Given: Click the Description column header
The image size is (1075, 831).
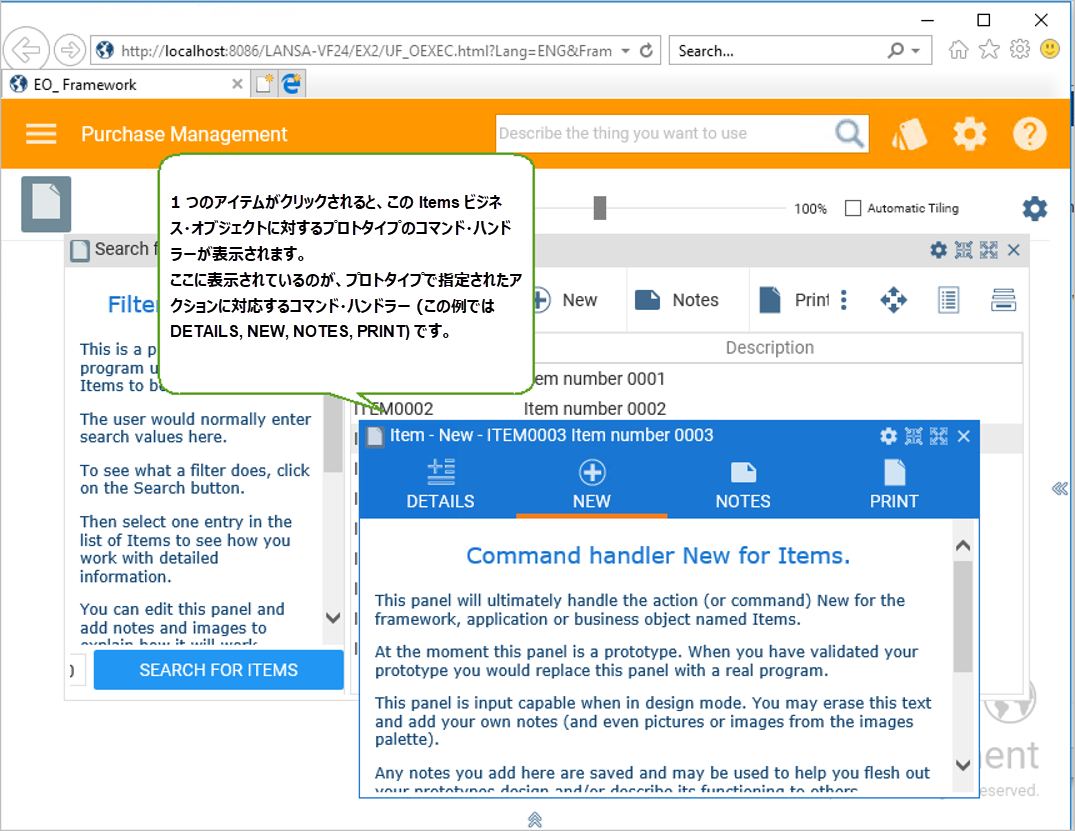Looking at the screenshot, I should click(770, 348).
